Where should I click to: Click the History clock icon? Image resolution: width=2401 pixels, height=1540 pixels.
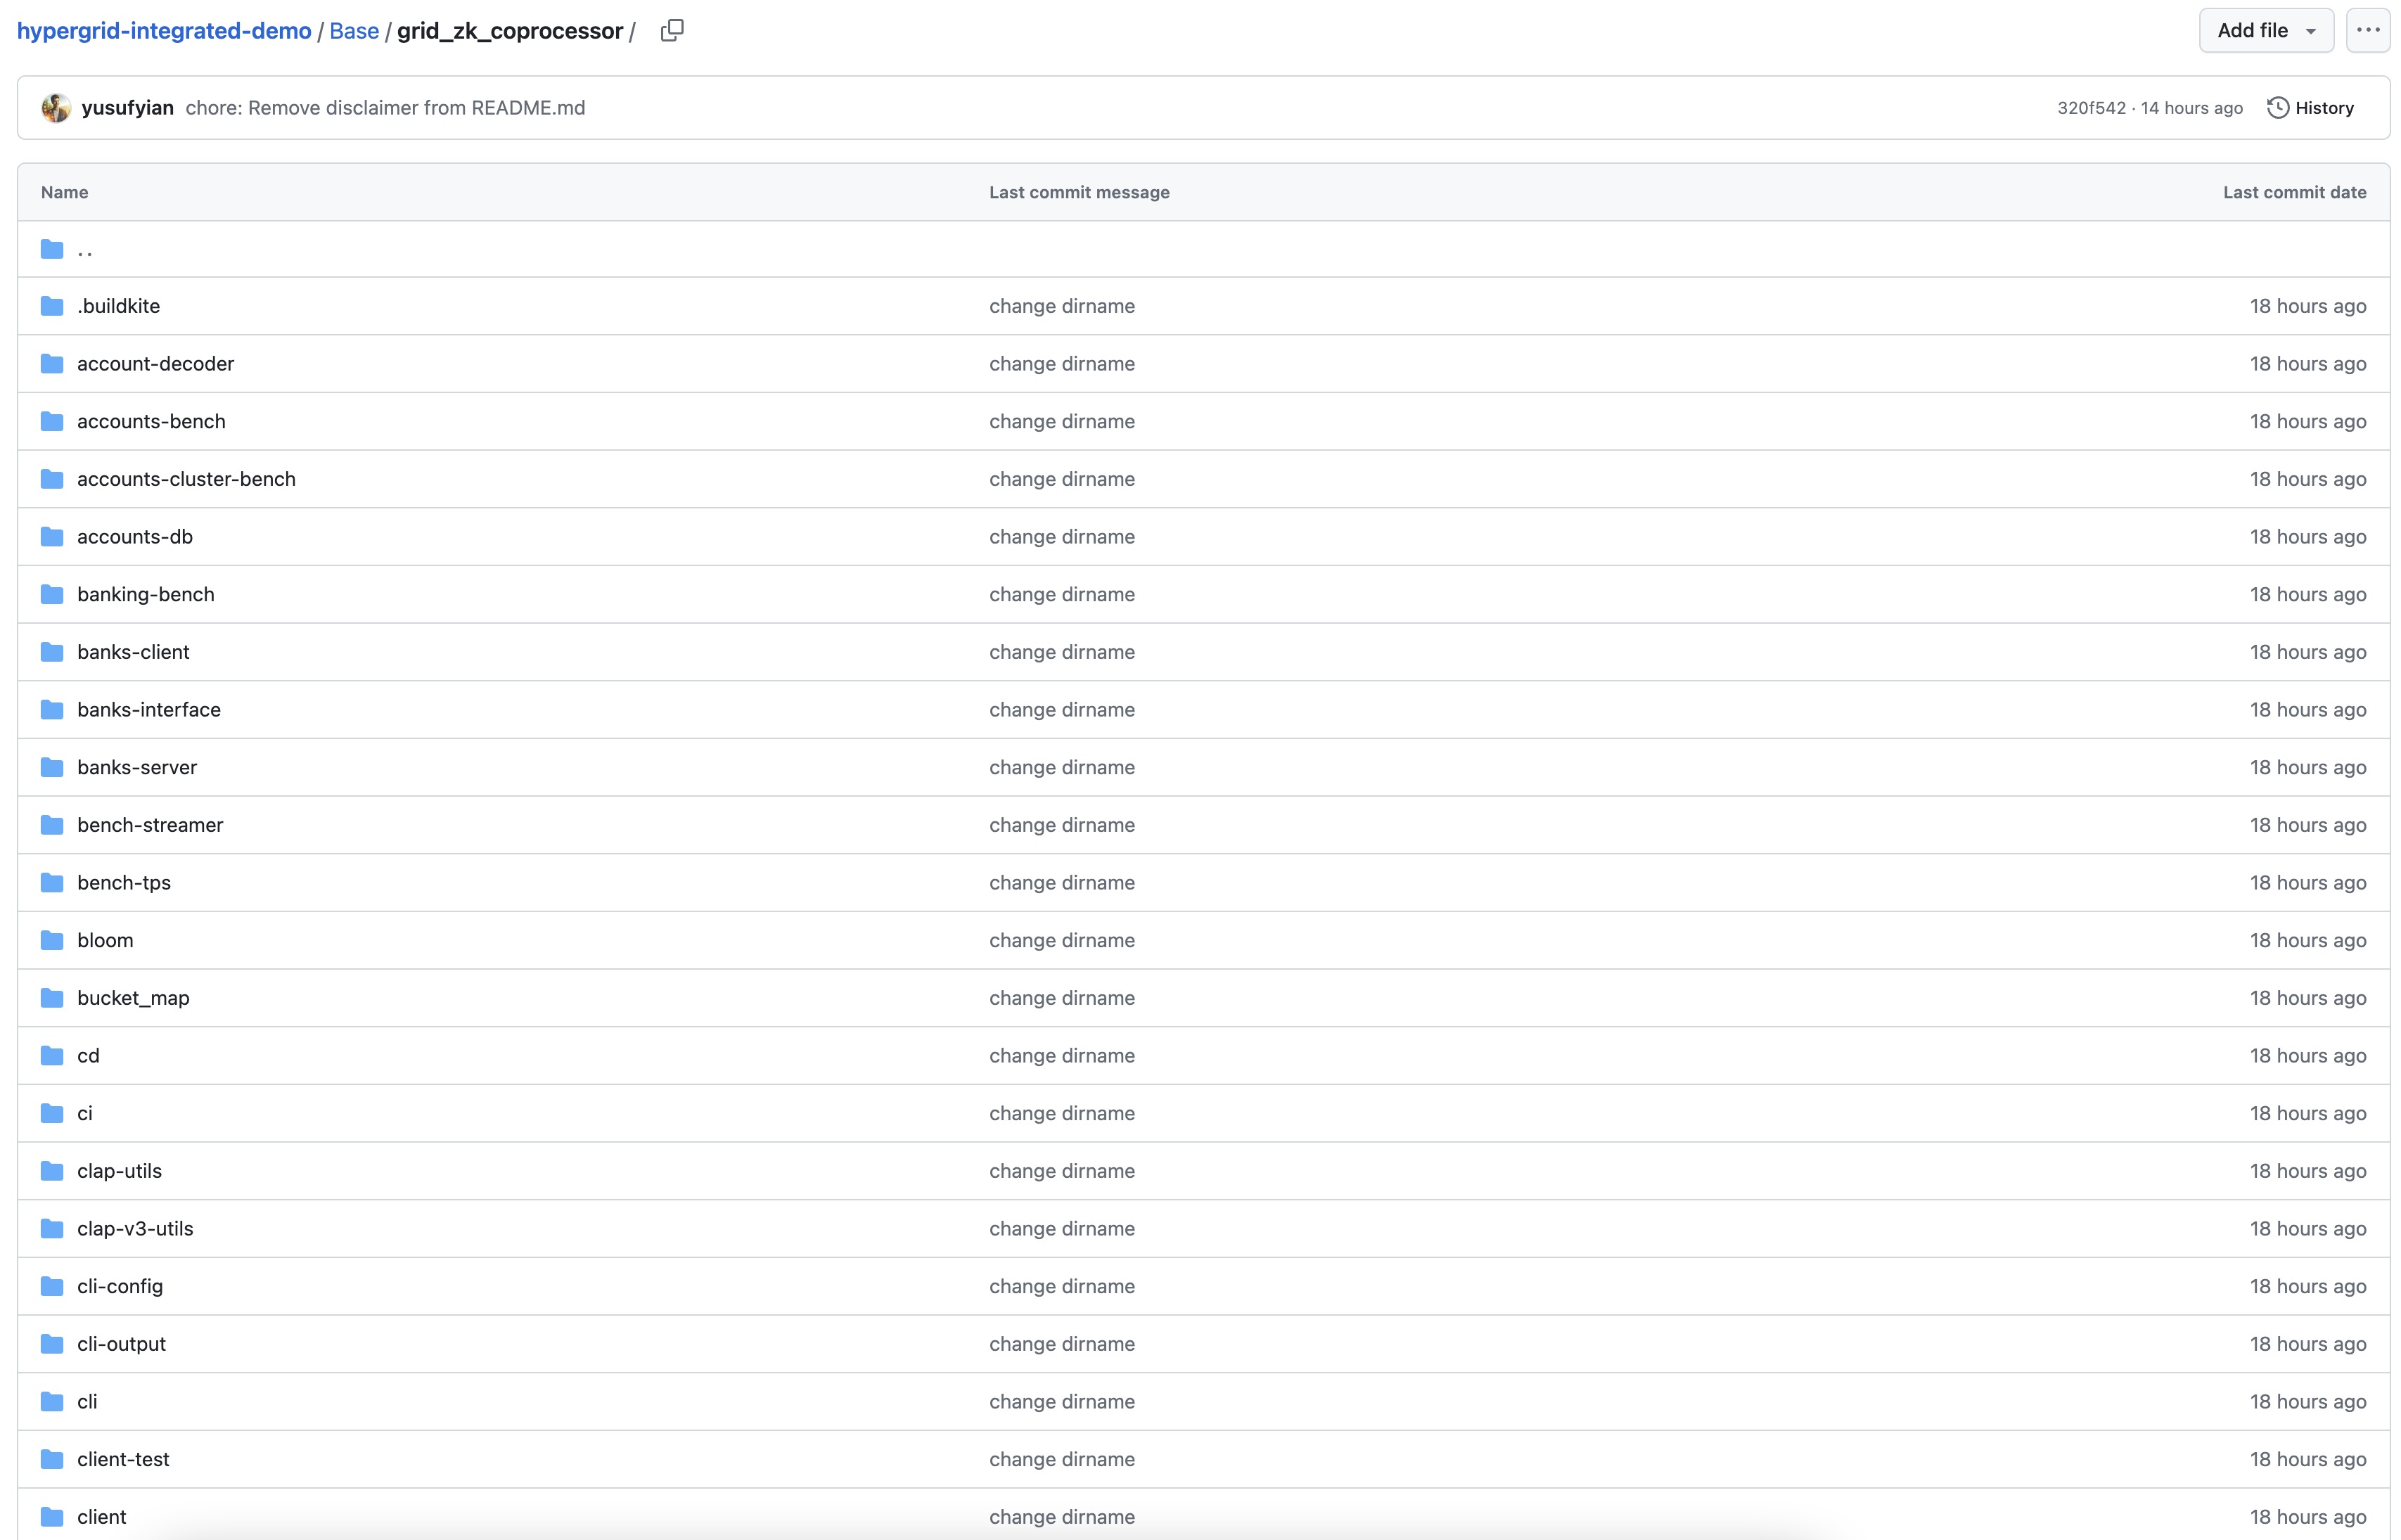(2277, 108)
